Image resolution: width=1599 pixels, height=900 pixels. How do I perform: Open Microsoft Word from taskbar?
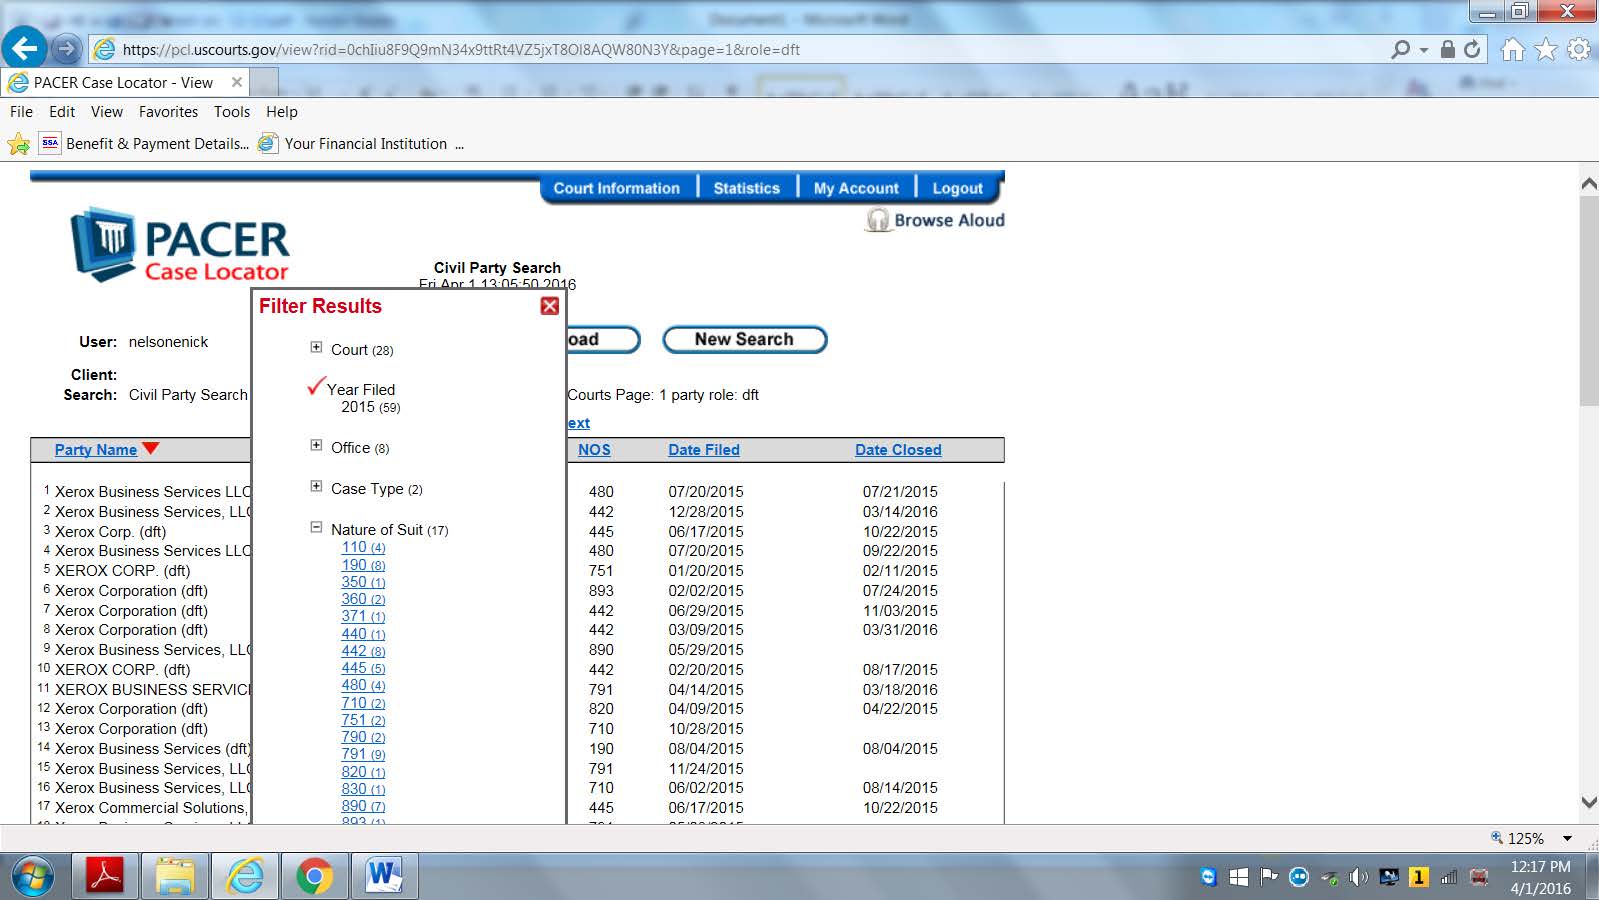click(x=383, y=877)
